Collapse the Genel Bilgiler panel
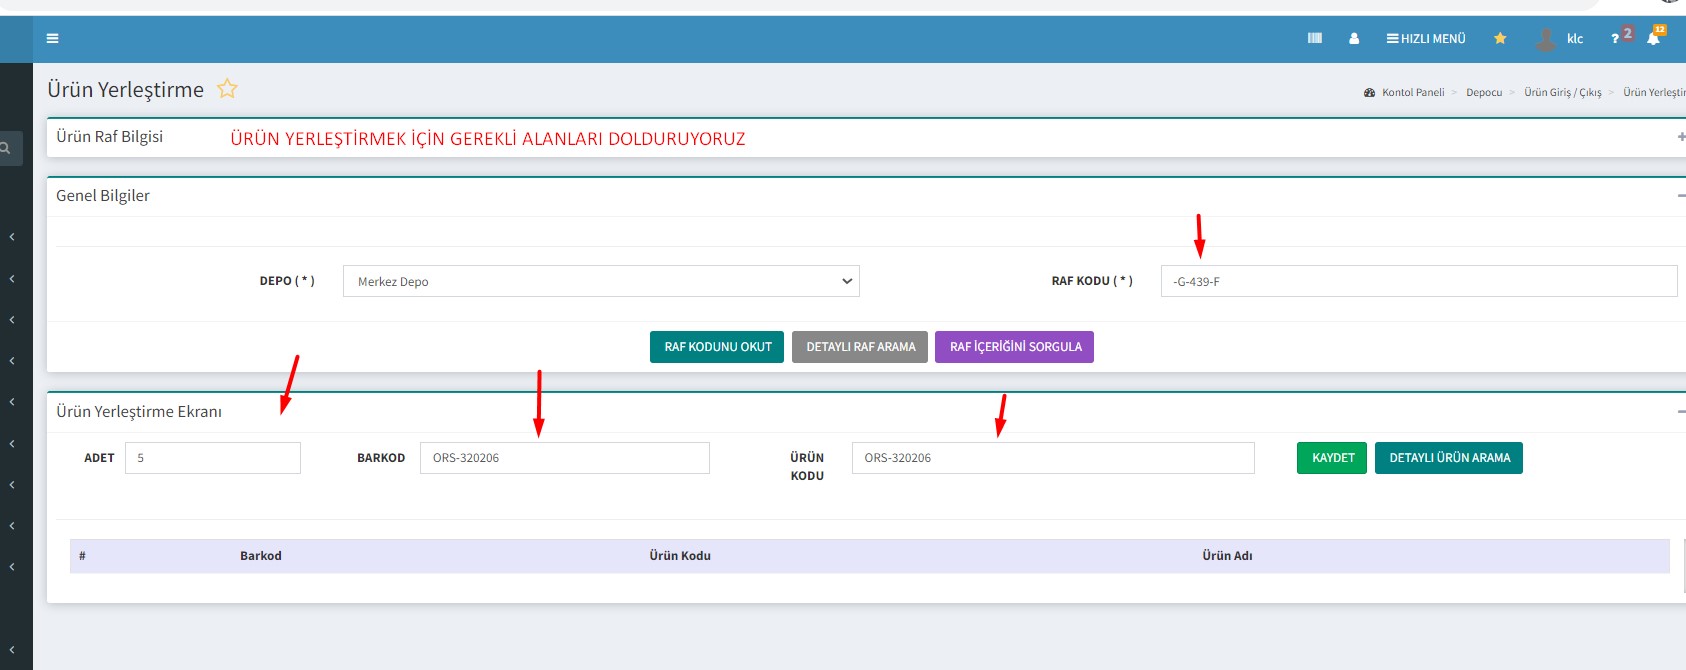This screenshot has height=670, width=1686. (x=1680, y=196)
